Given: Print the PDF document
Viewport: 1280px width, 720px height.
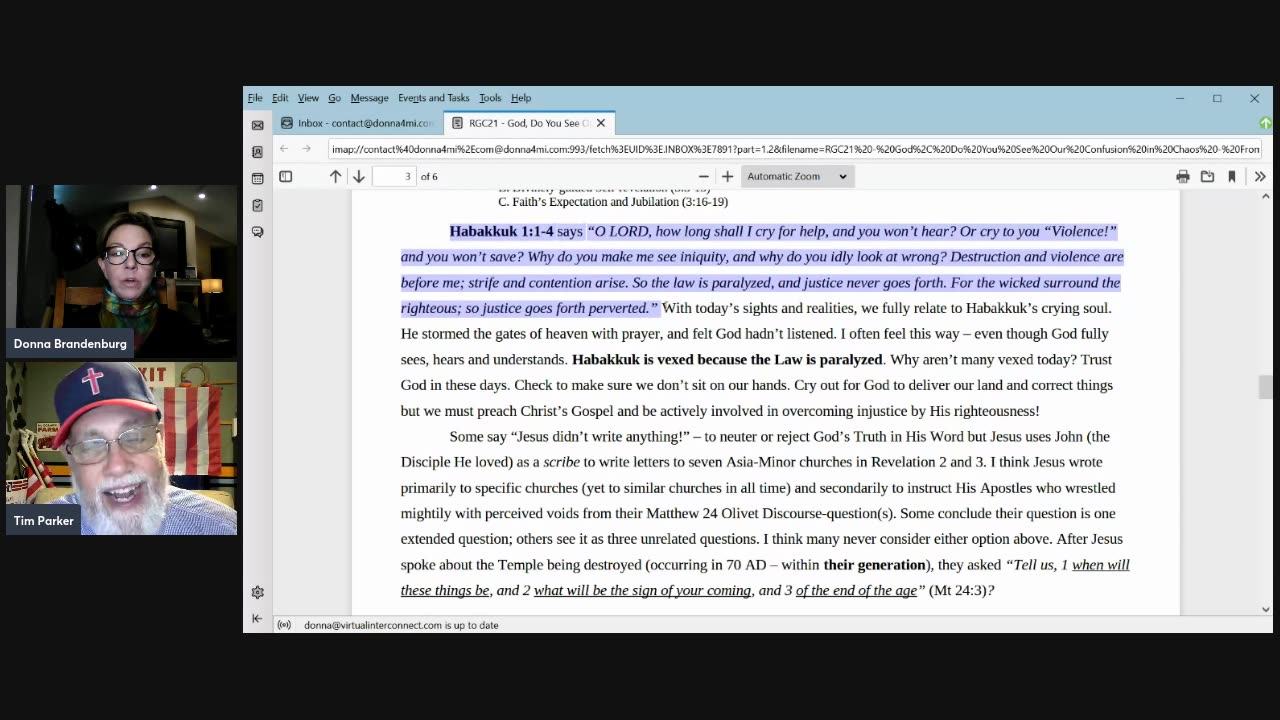Looking at the screenshot, I should 1183,176.
